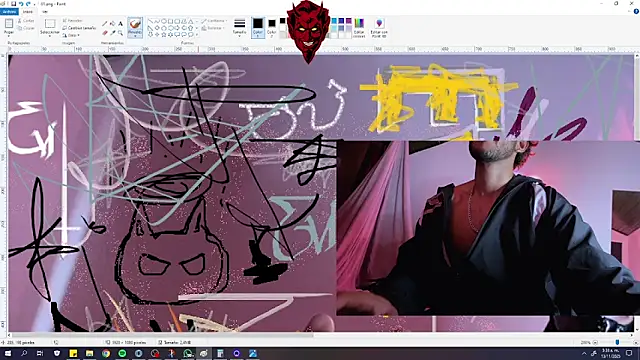Viewport: 640px width, 360px height.
Task: Switch to the Inicio ribbon tab
Action: click(x=28, y=12)
